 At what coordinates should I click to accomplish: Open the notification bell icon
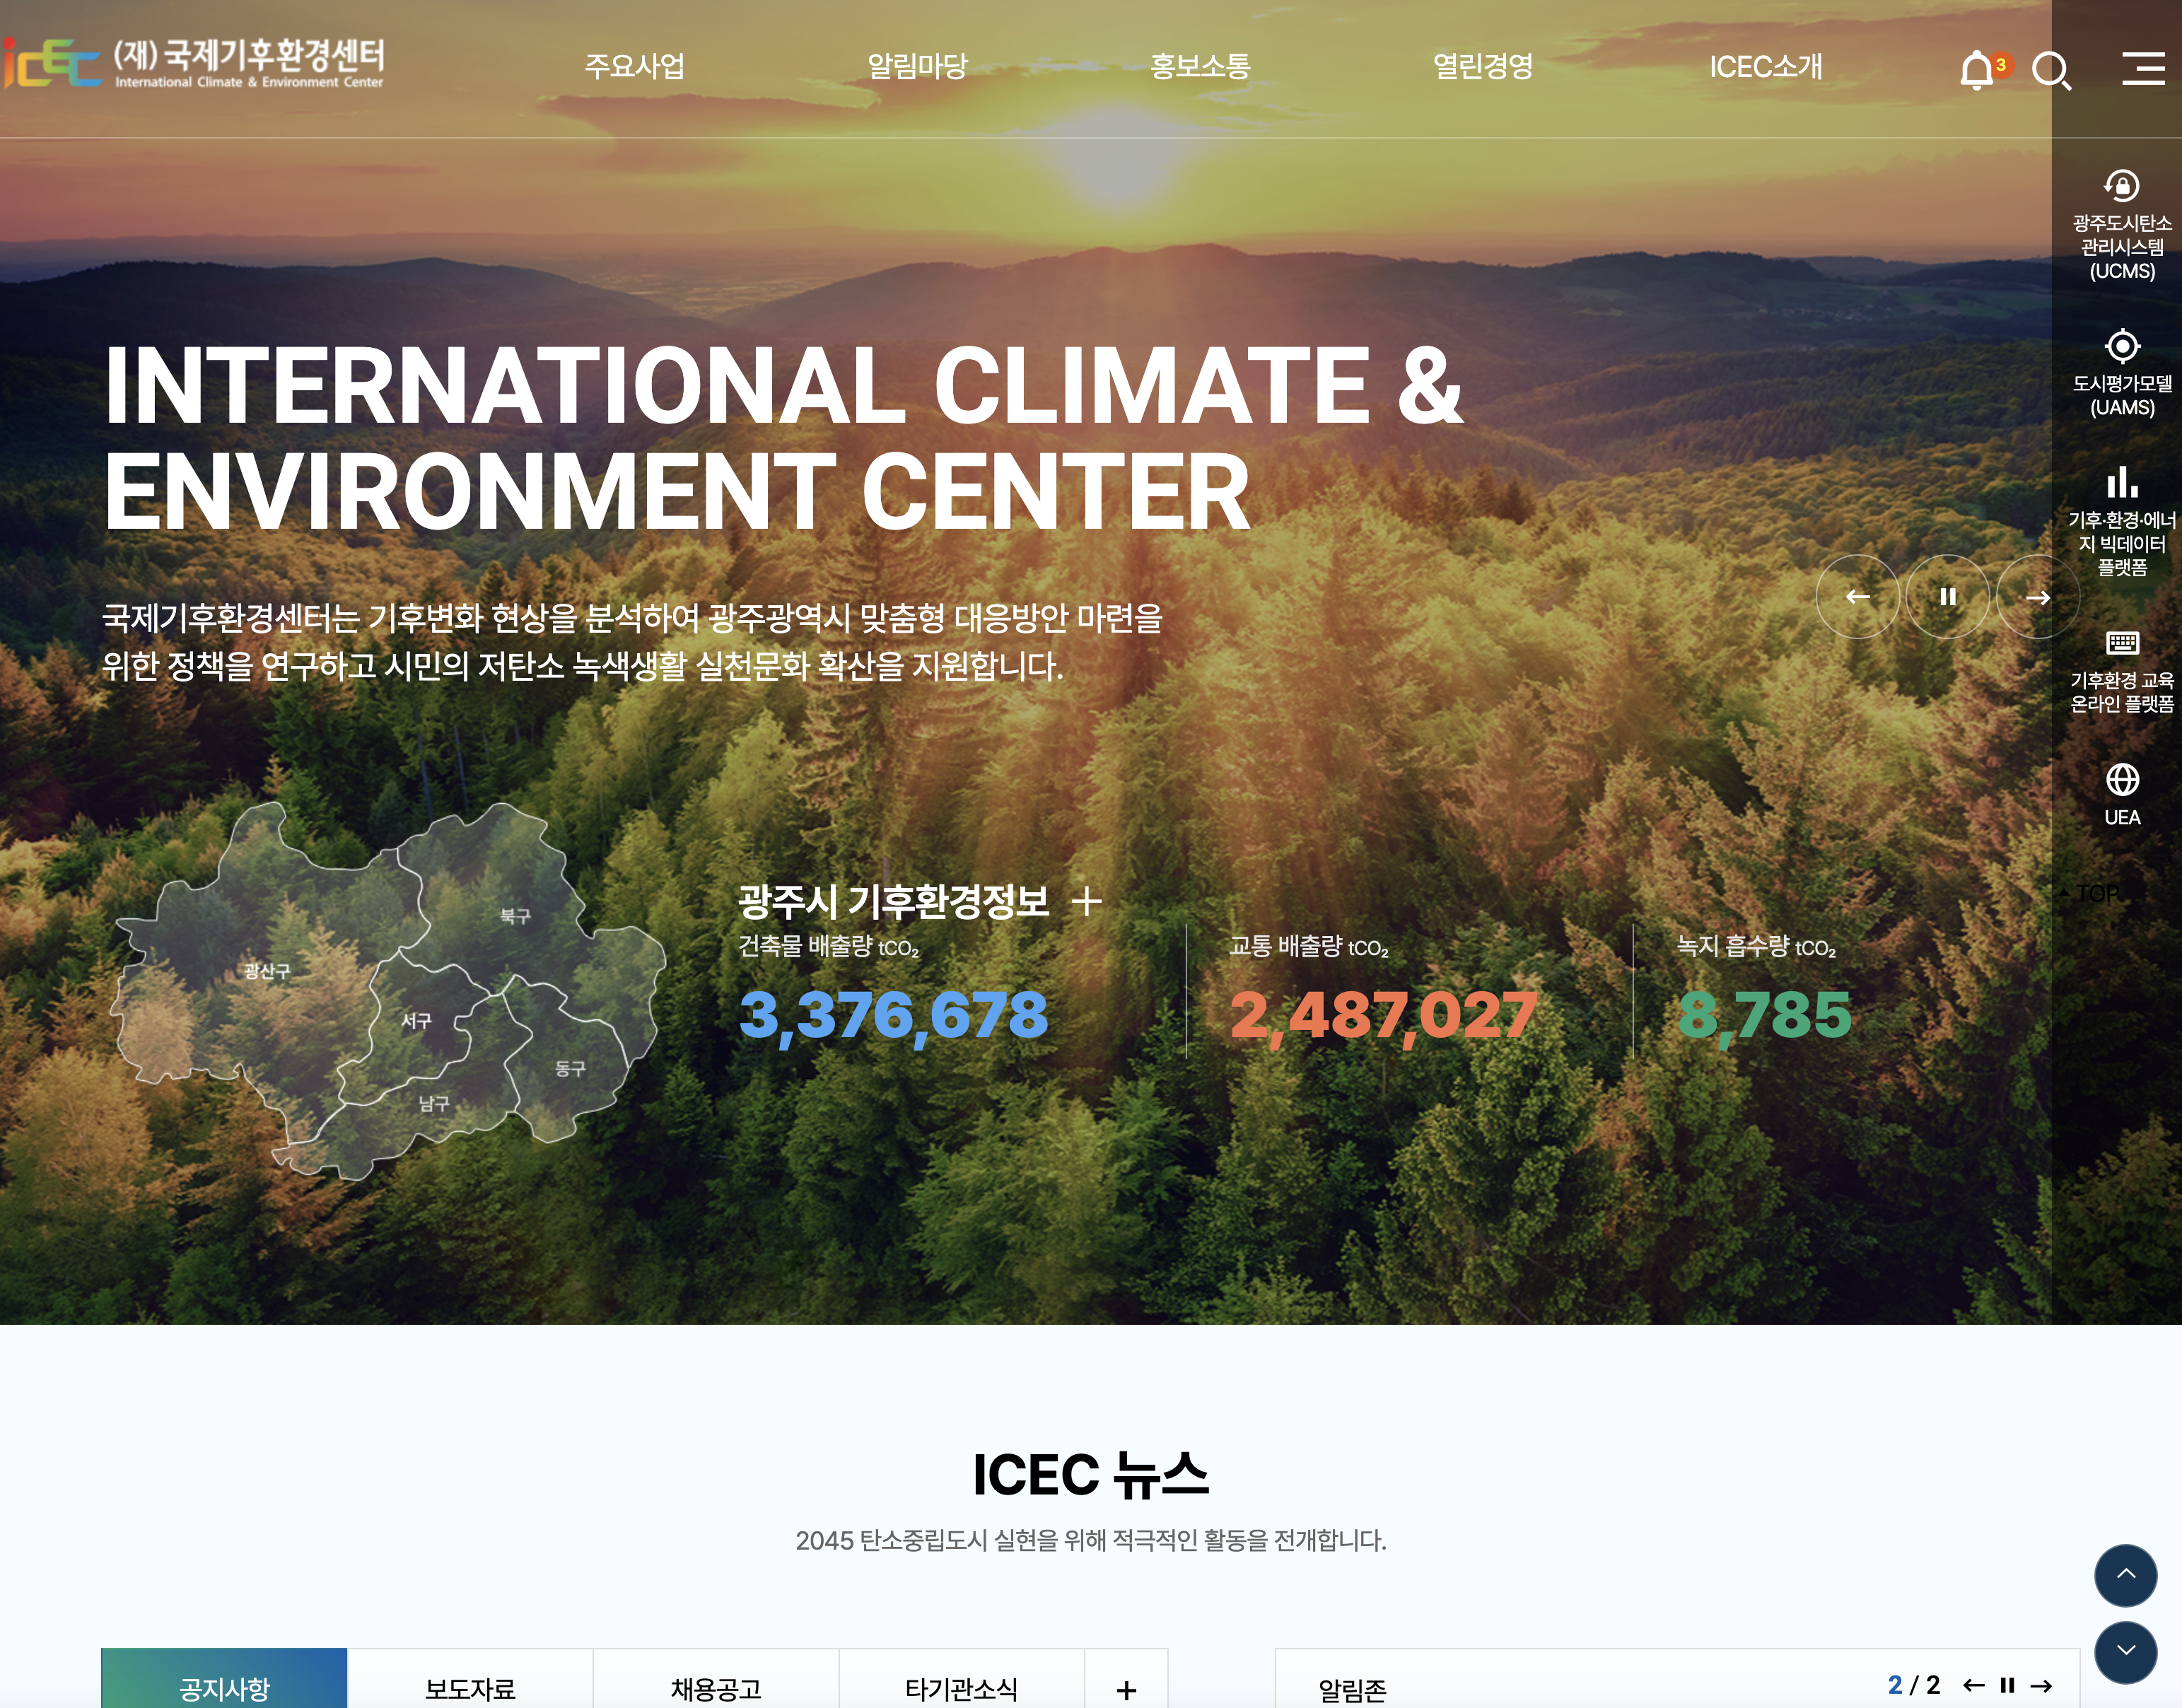tap(1976, 70)
